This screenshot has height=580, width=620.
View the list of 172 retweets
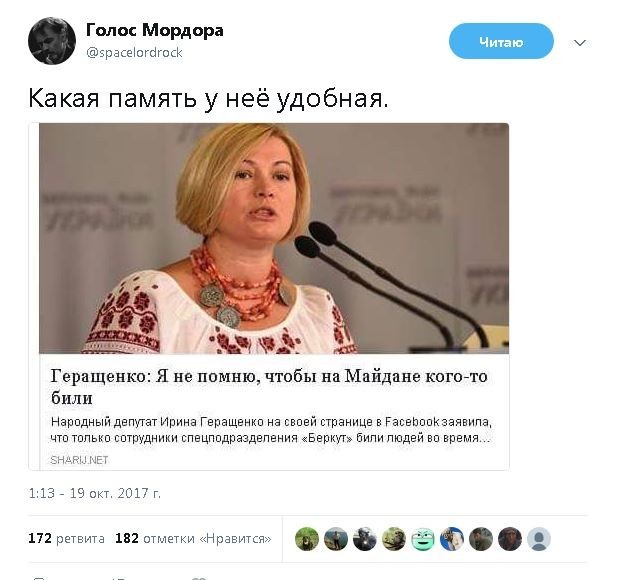pos(66,538)
